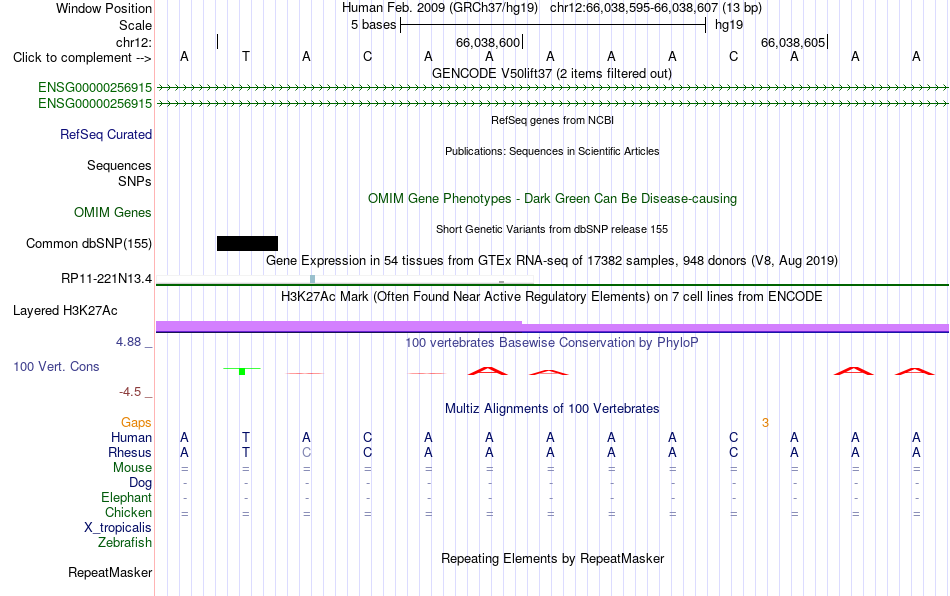Click the Common dbSNP(155) track label

tap(88, 243)
